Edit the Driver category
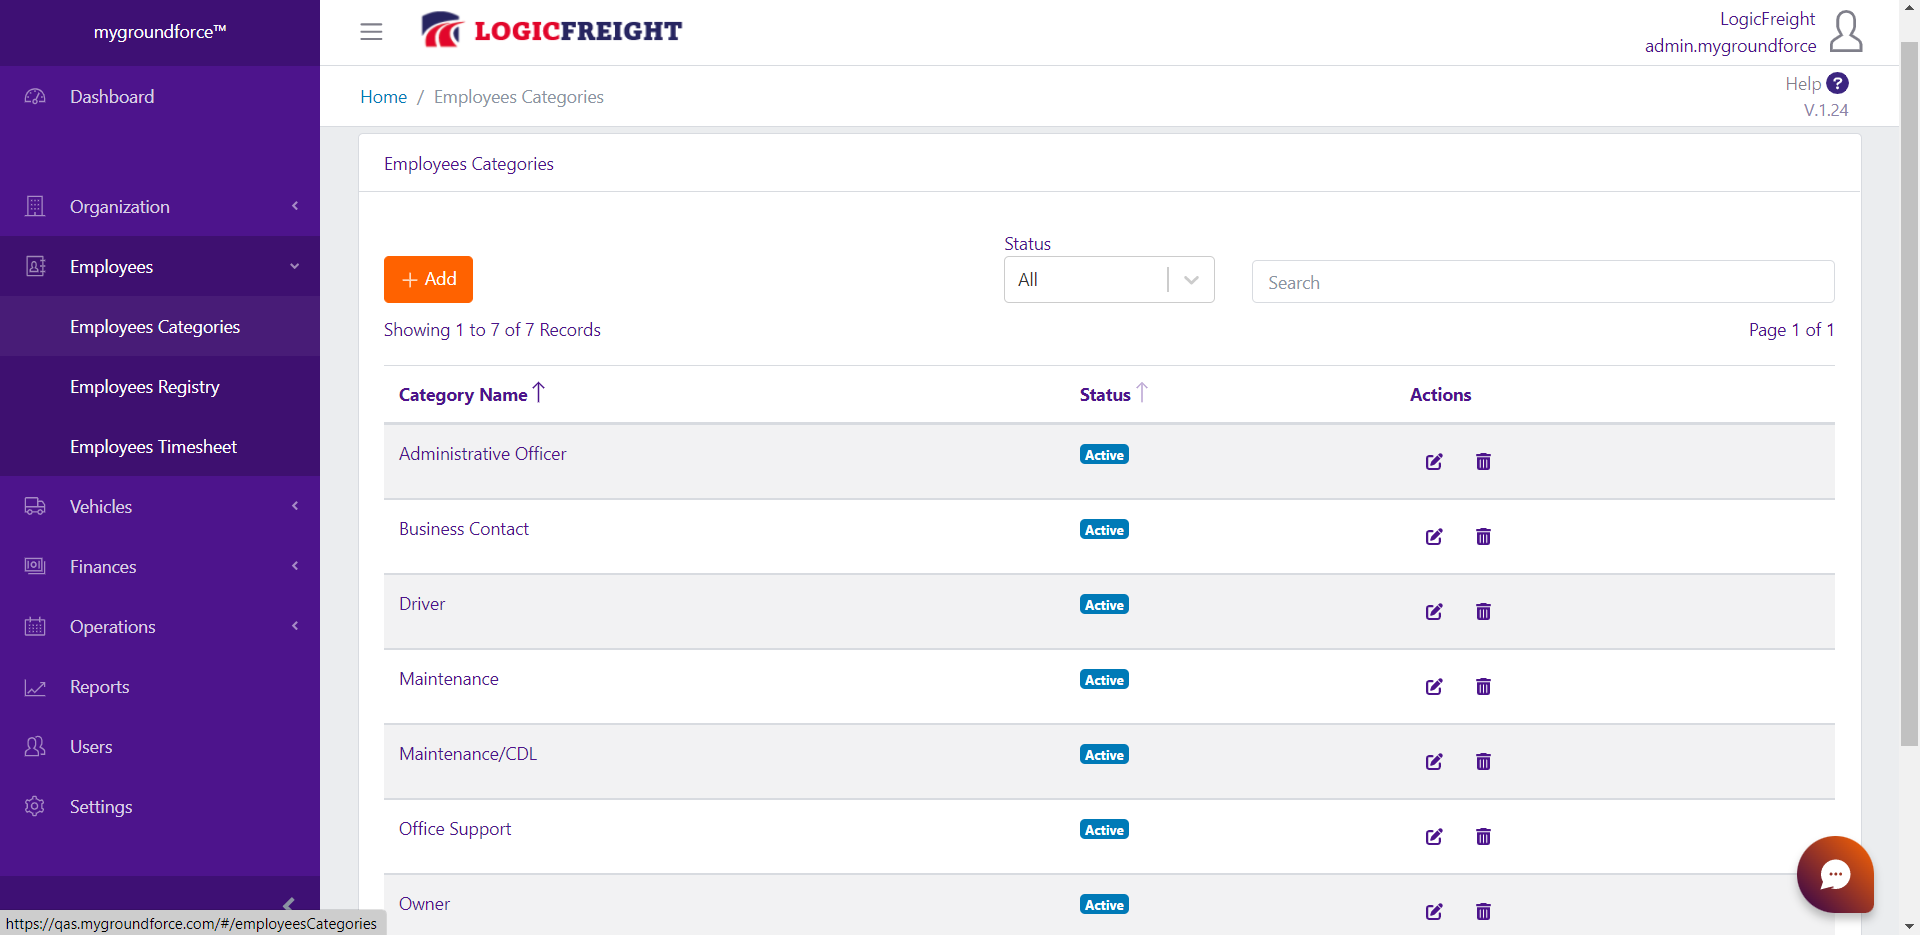 (1434, 611)
